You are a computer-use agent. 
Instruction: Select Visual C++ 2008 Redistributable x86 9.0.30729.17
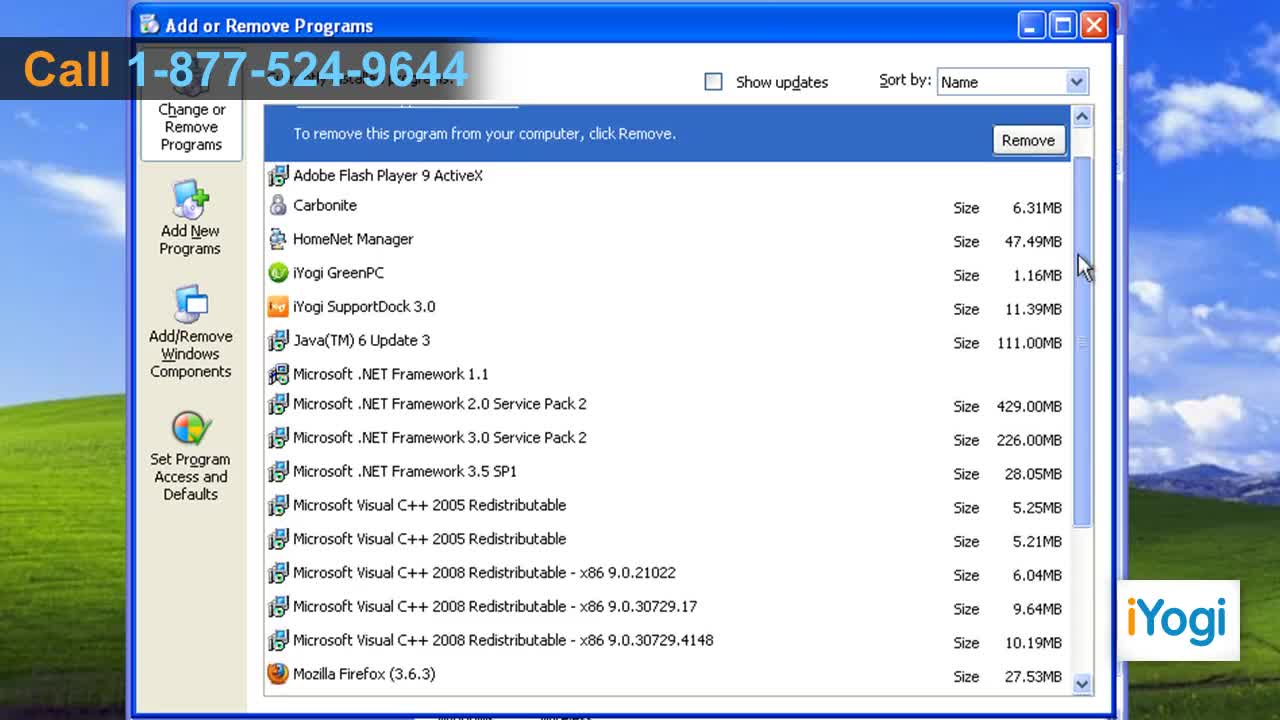pos(495,607)
